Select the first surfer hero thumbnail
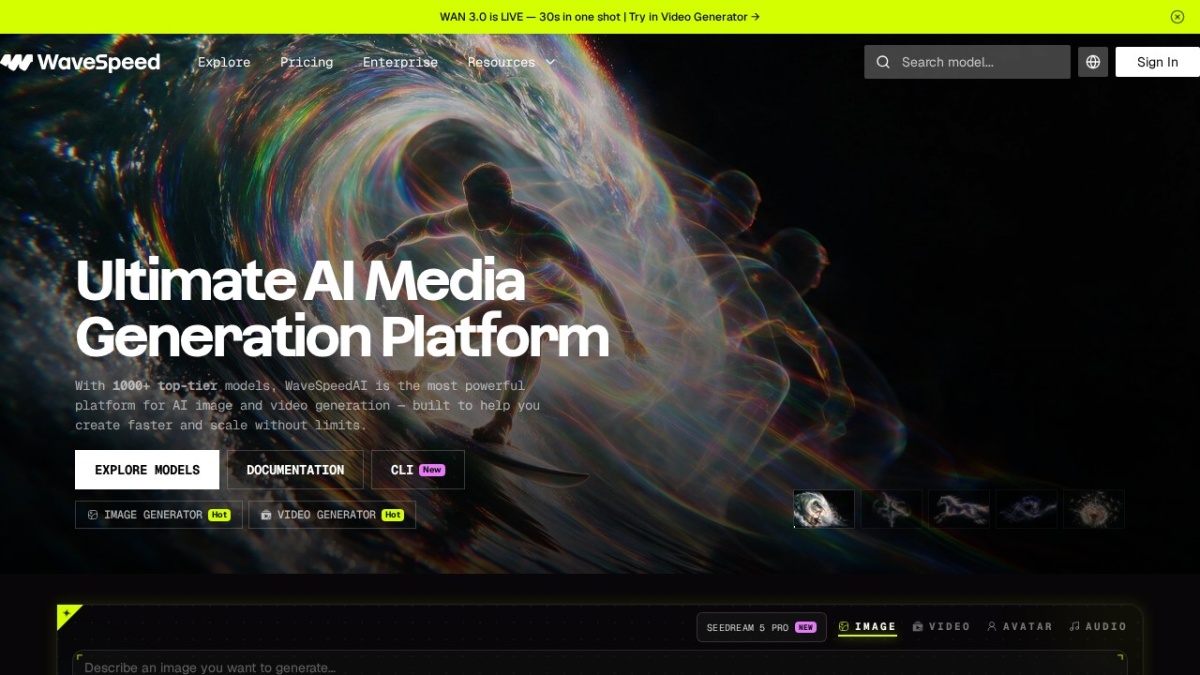Image resolution: width=1200 pixels, height=675 pixels. click(824, 509)
